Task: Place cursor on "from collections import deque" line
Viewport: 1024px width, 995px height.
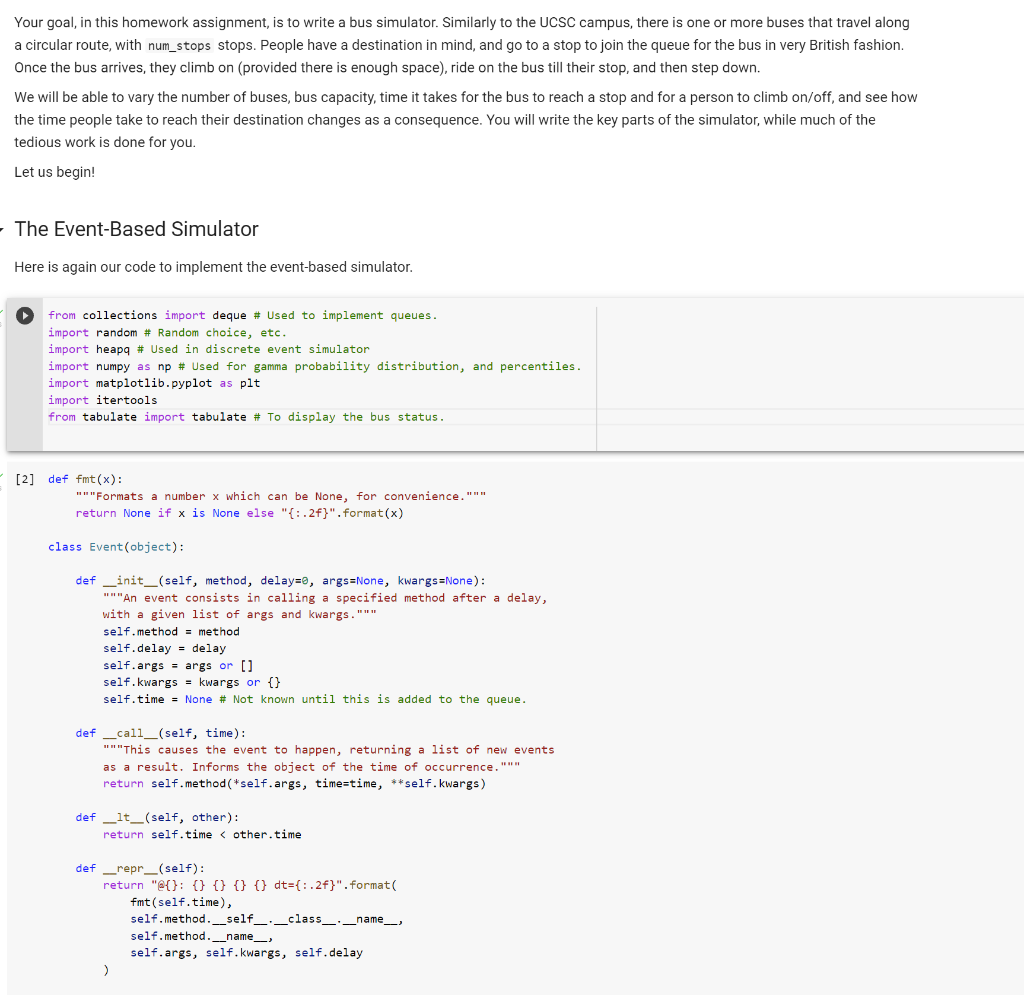Action: (242, 315)
